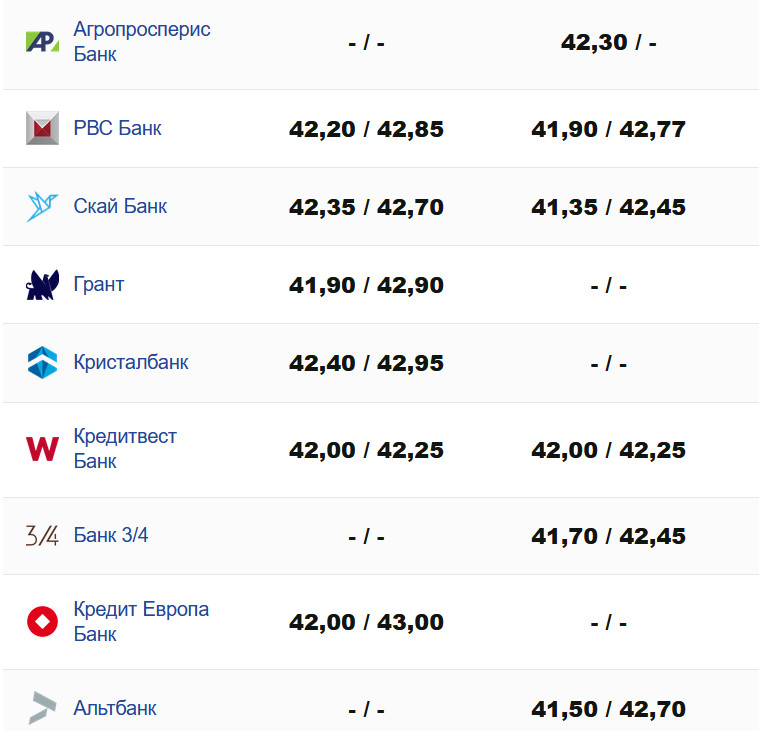Viewport: 759px width, 731px height.
Task: Open the Грант bank link
Action: (99, 285)
